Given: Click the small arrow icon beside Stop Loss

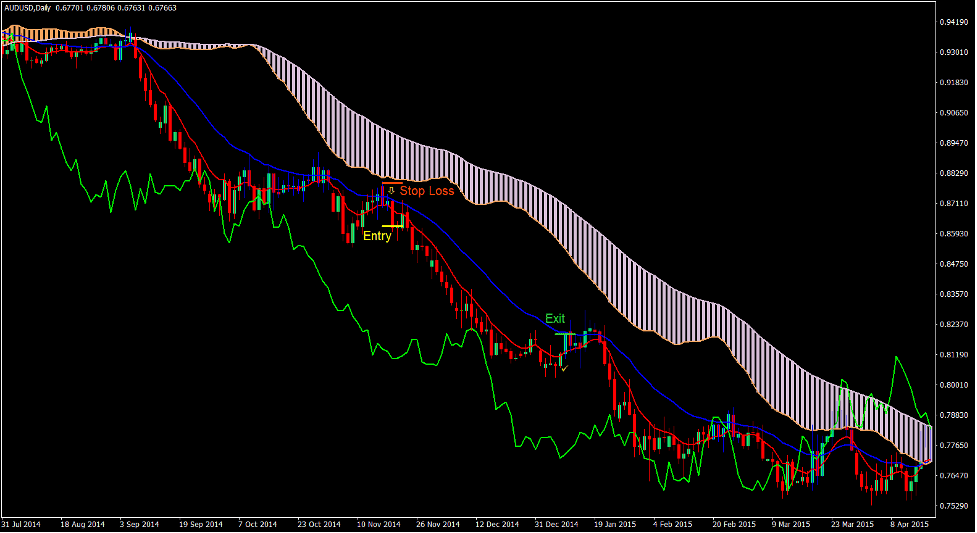Looking at the screenshot, I should point(391,190).
